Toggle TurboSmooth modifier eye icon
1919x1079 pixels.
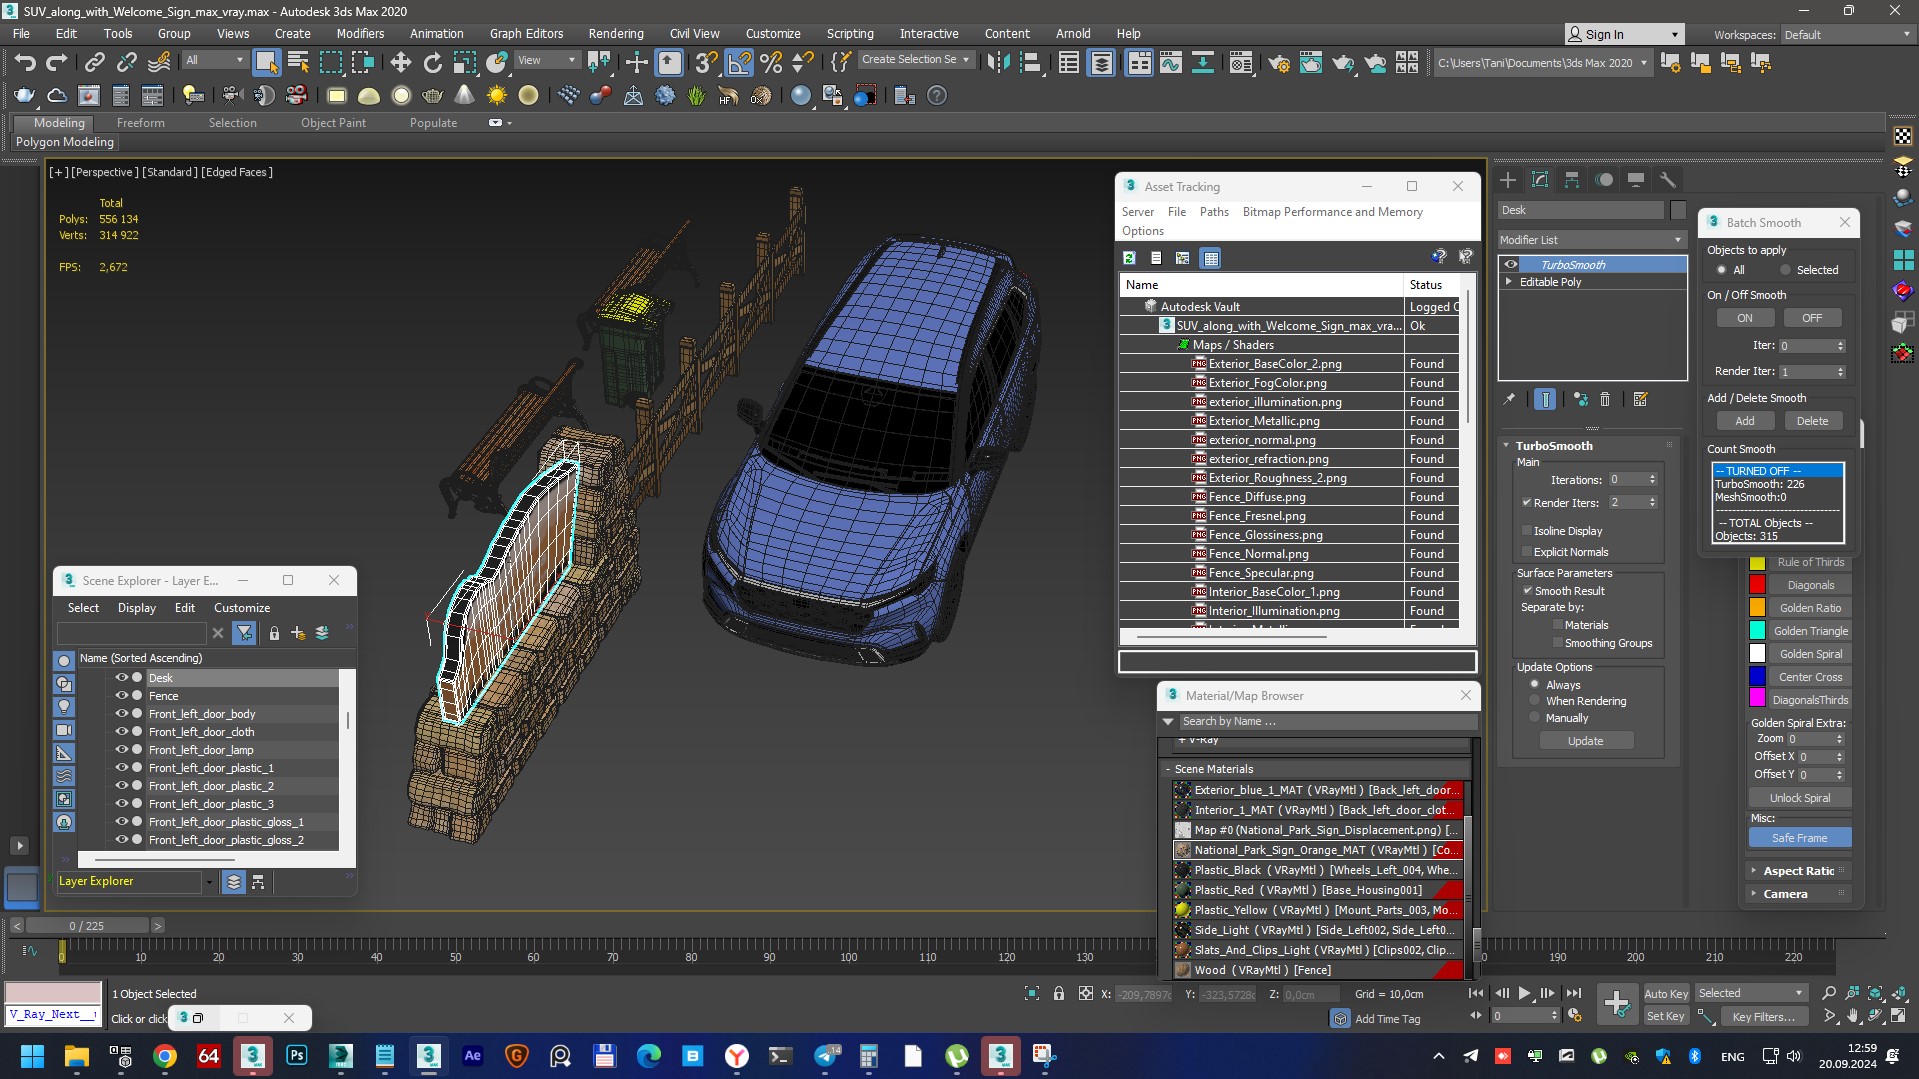pos(1511,265)
